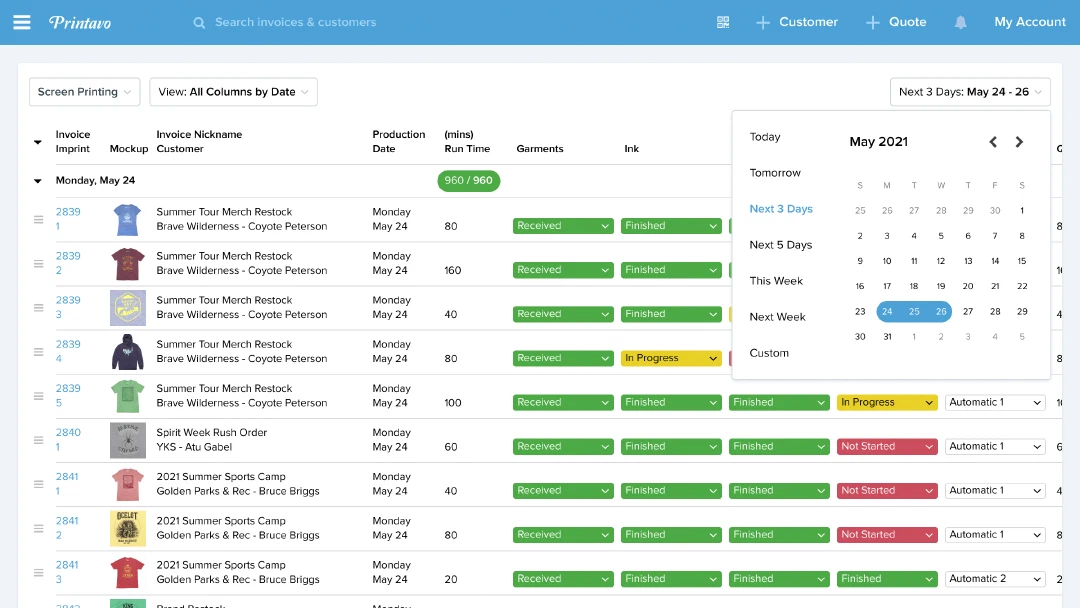Open the Next 3 Days date range dropdown
The width and height of the screenshot is (1080, 608).
(x=970, y=92)
